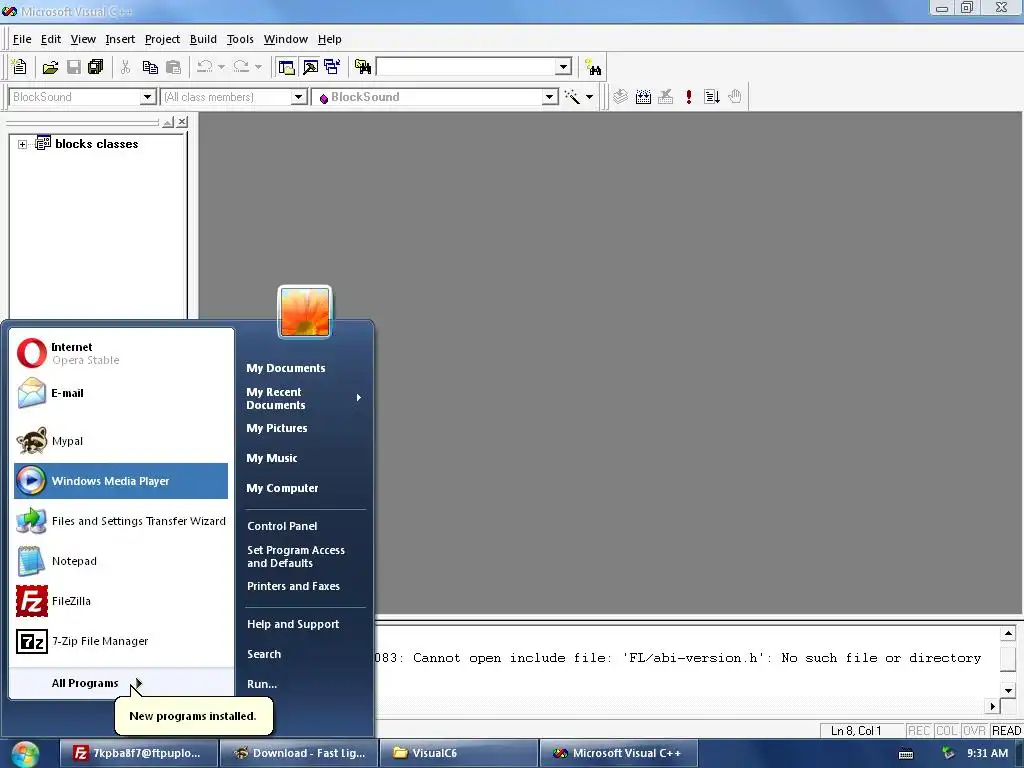The height and width of the screenshot is (768, 1024).
Task: Open the Edit menu
Action: point(50,39)
